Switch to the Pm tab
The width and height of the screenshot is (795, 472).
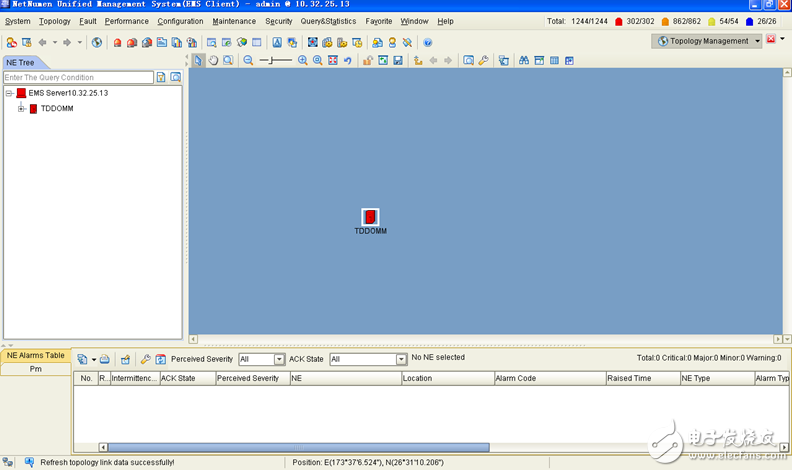(36, 369)
